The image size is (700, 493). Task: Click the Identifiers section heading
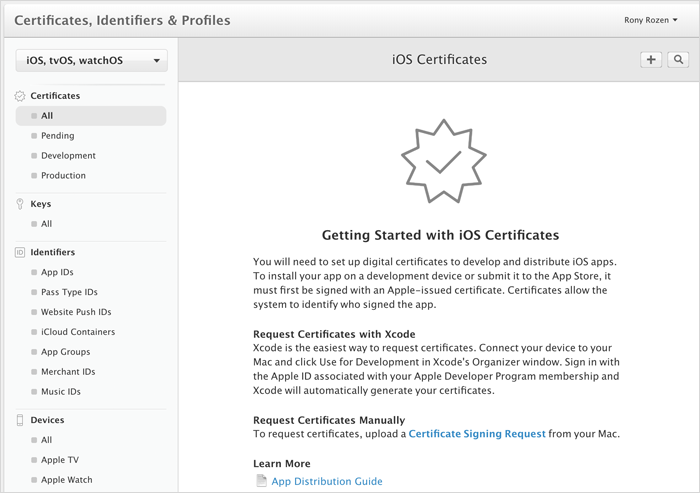tap(53, 252)
